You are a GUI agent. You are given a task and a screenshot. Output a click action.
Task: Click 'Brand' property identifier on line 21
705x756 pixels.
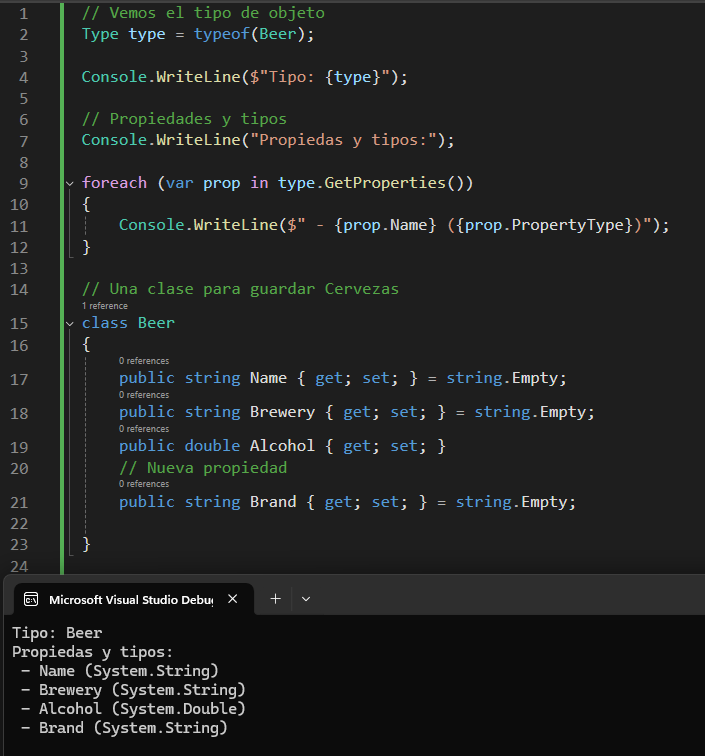coord(273,502)
